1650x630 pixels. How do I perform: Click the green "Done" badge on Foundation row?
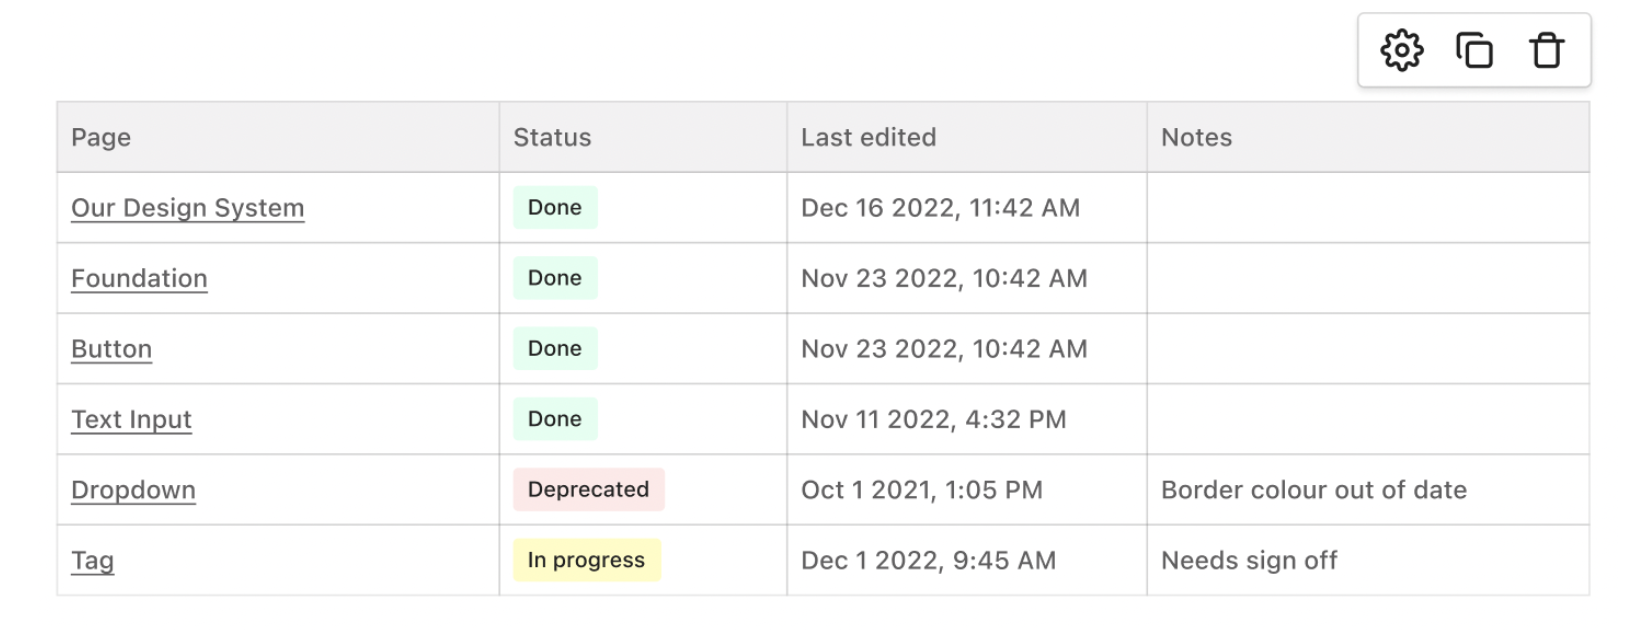pyautogui.click(x=555, y=278)
